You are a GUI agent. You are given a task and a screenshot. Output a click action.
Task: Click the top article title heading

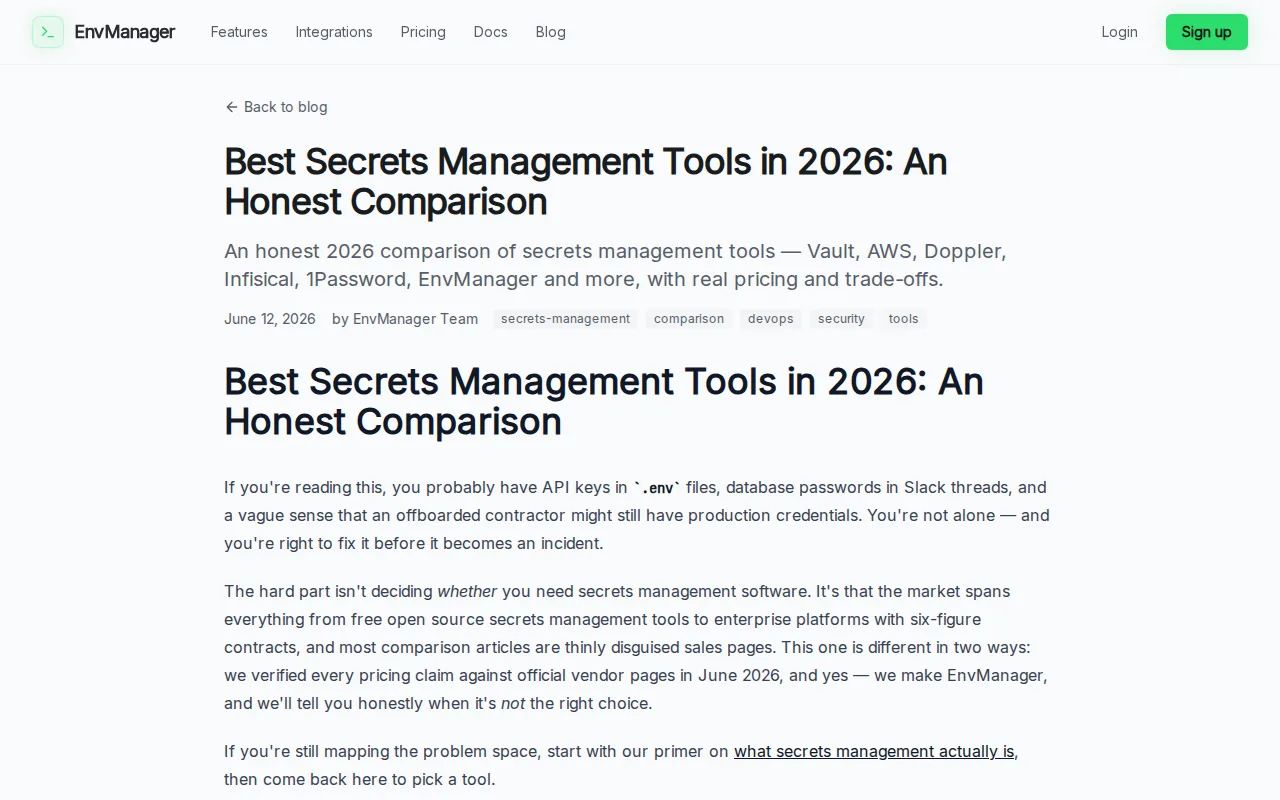point(586,181)
